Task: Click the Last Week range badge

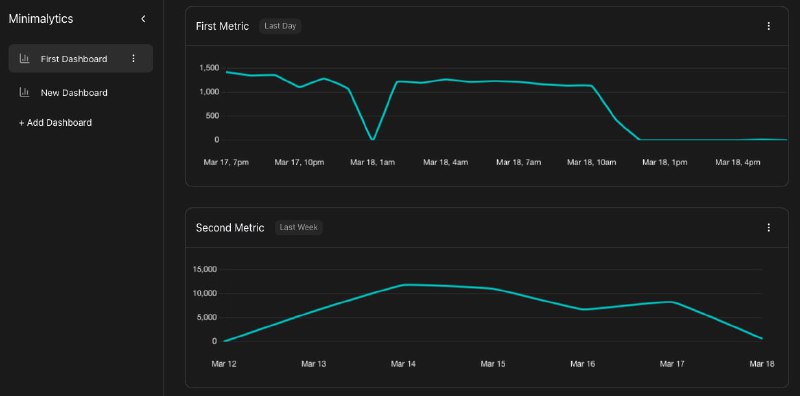Action: point(298,228)
